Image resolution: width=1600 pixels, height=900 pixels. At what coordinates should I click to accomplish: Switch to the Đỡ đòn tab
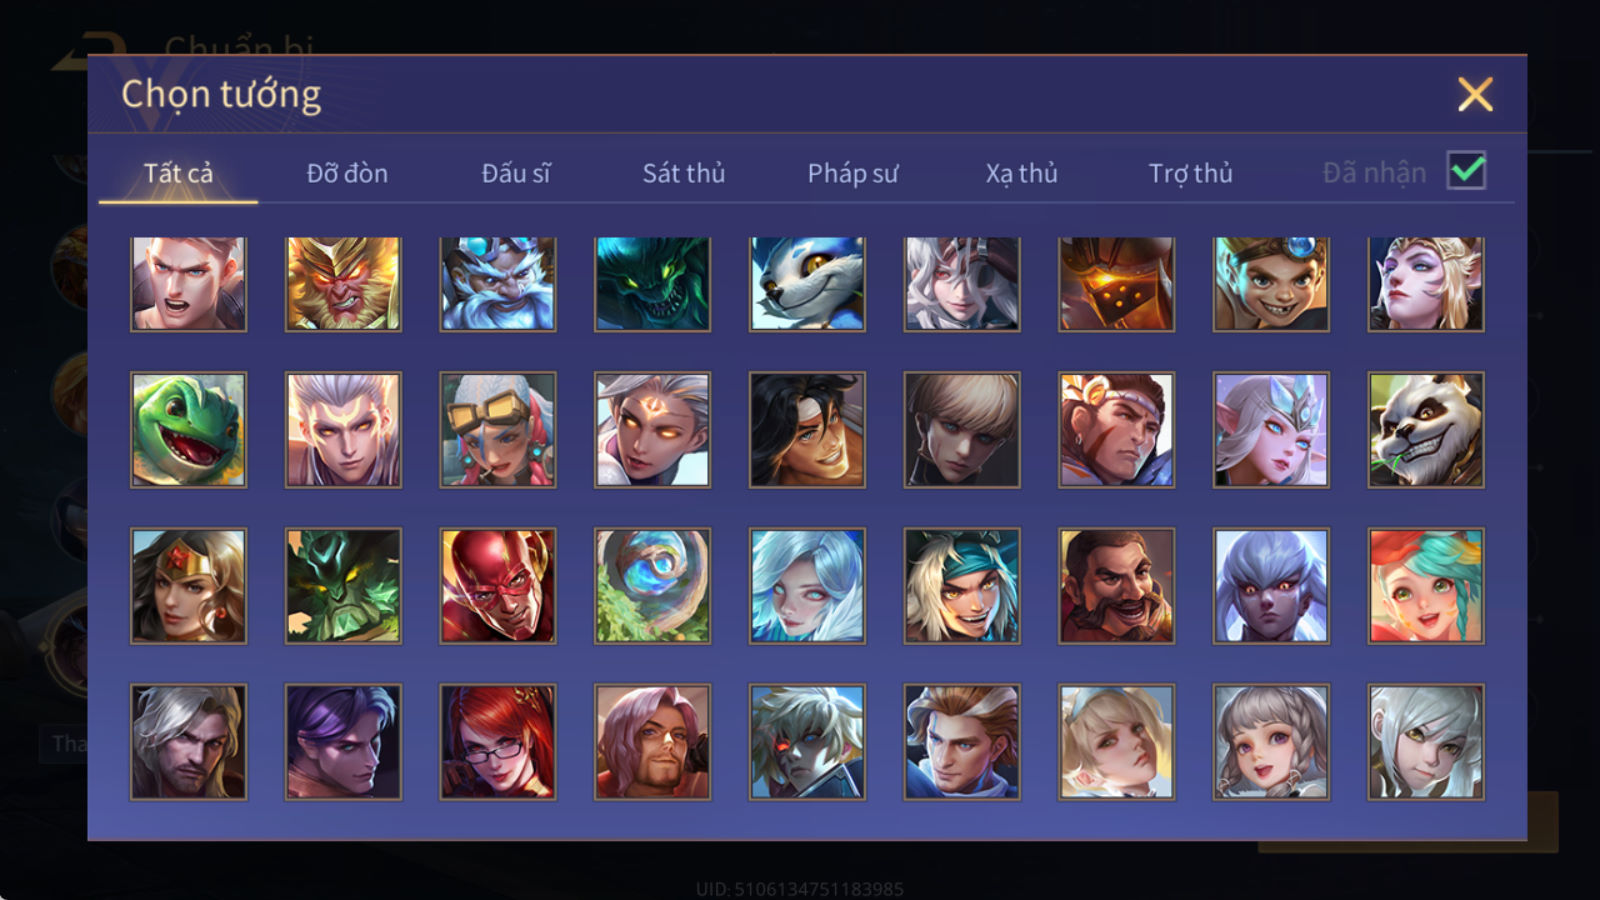click(x=347, y=173)
